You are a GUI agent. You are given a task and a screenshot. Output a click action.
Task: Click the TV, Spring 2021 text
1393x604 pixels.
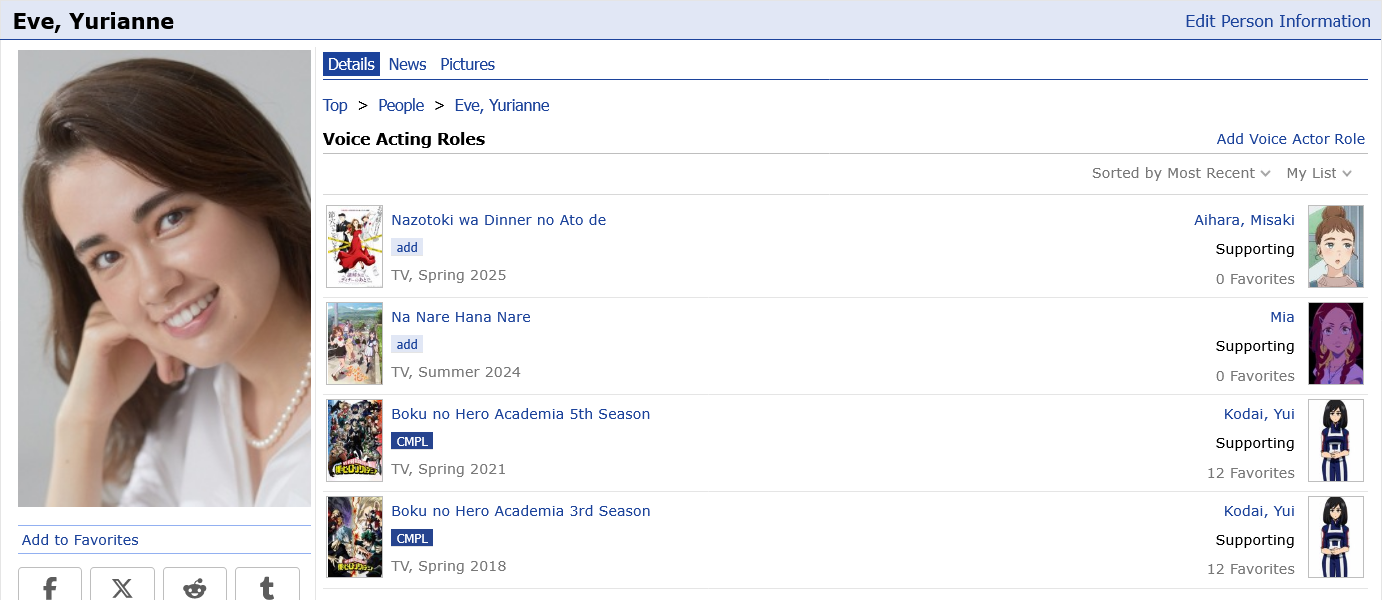pos(449,469)
